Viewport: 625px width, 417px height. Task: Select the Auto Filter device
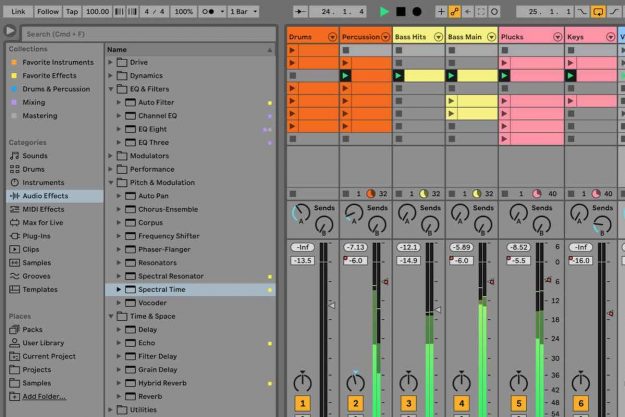156,102
